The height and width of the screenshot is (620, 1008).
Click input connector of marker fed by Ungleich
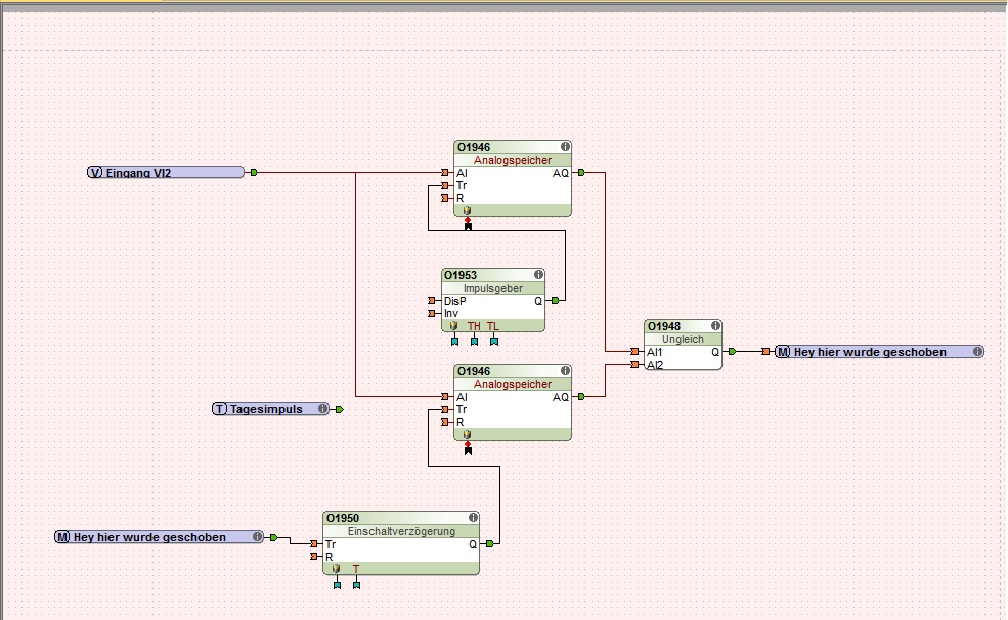tap(766, 352)
